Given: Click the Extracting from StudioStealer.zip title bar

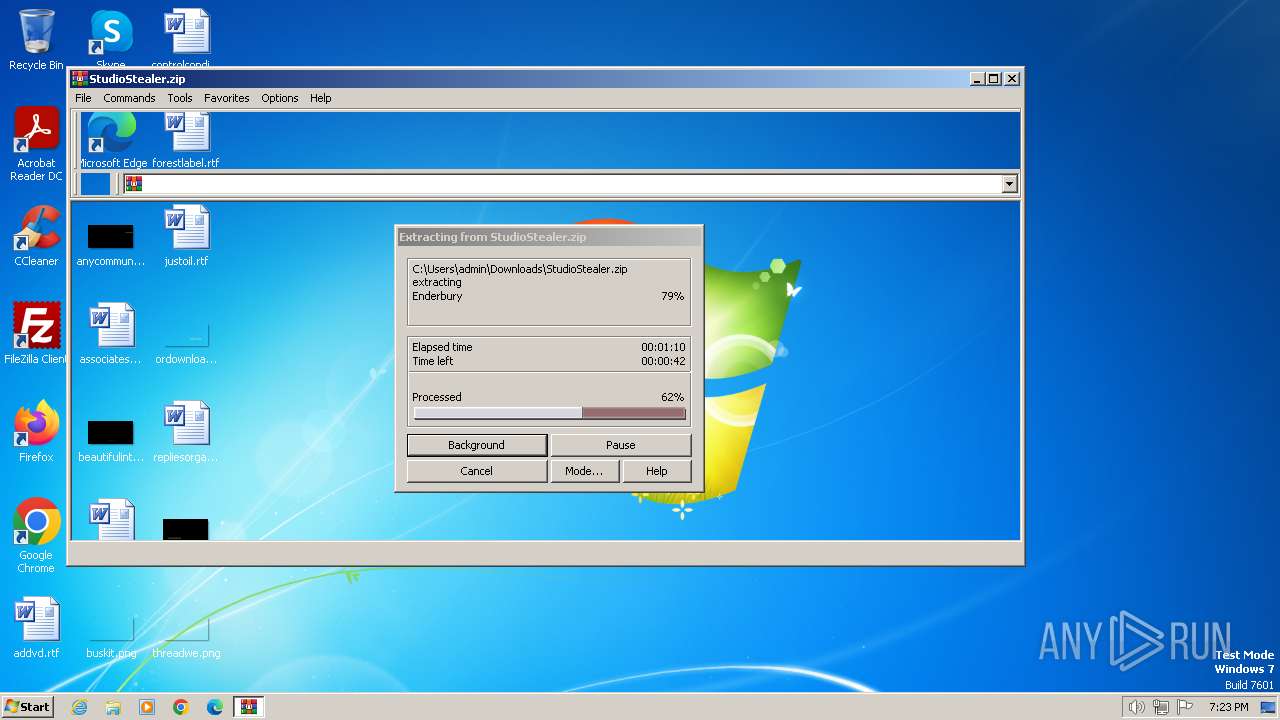Looking at the screenshot, I should [x=549, y=237].
